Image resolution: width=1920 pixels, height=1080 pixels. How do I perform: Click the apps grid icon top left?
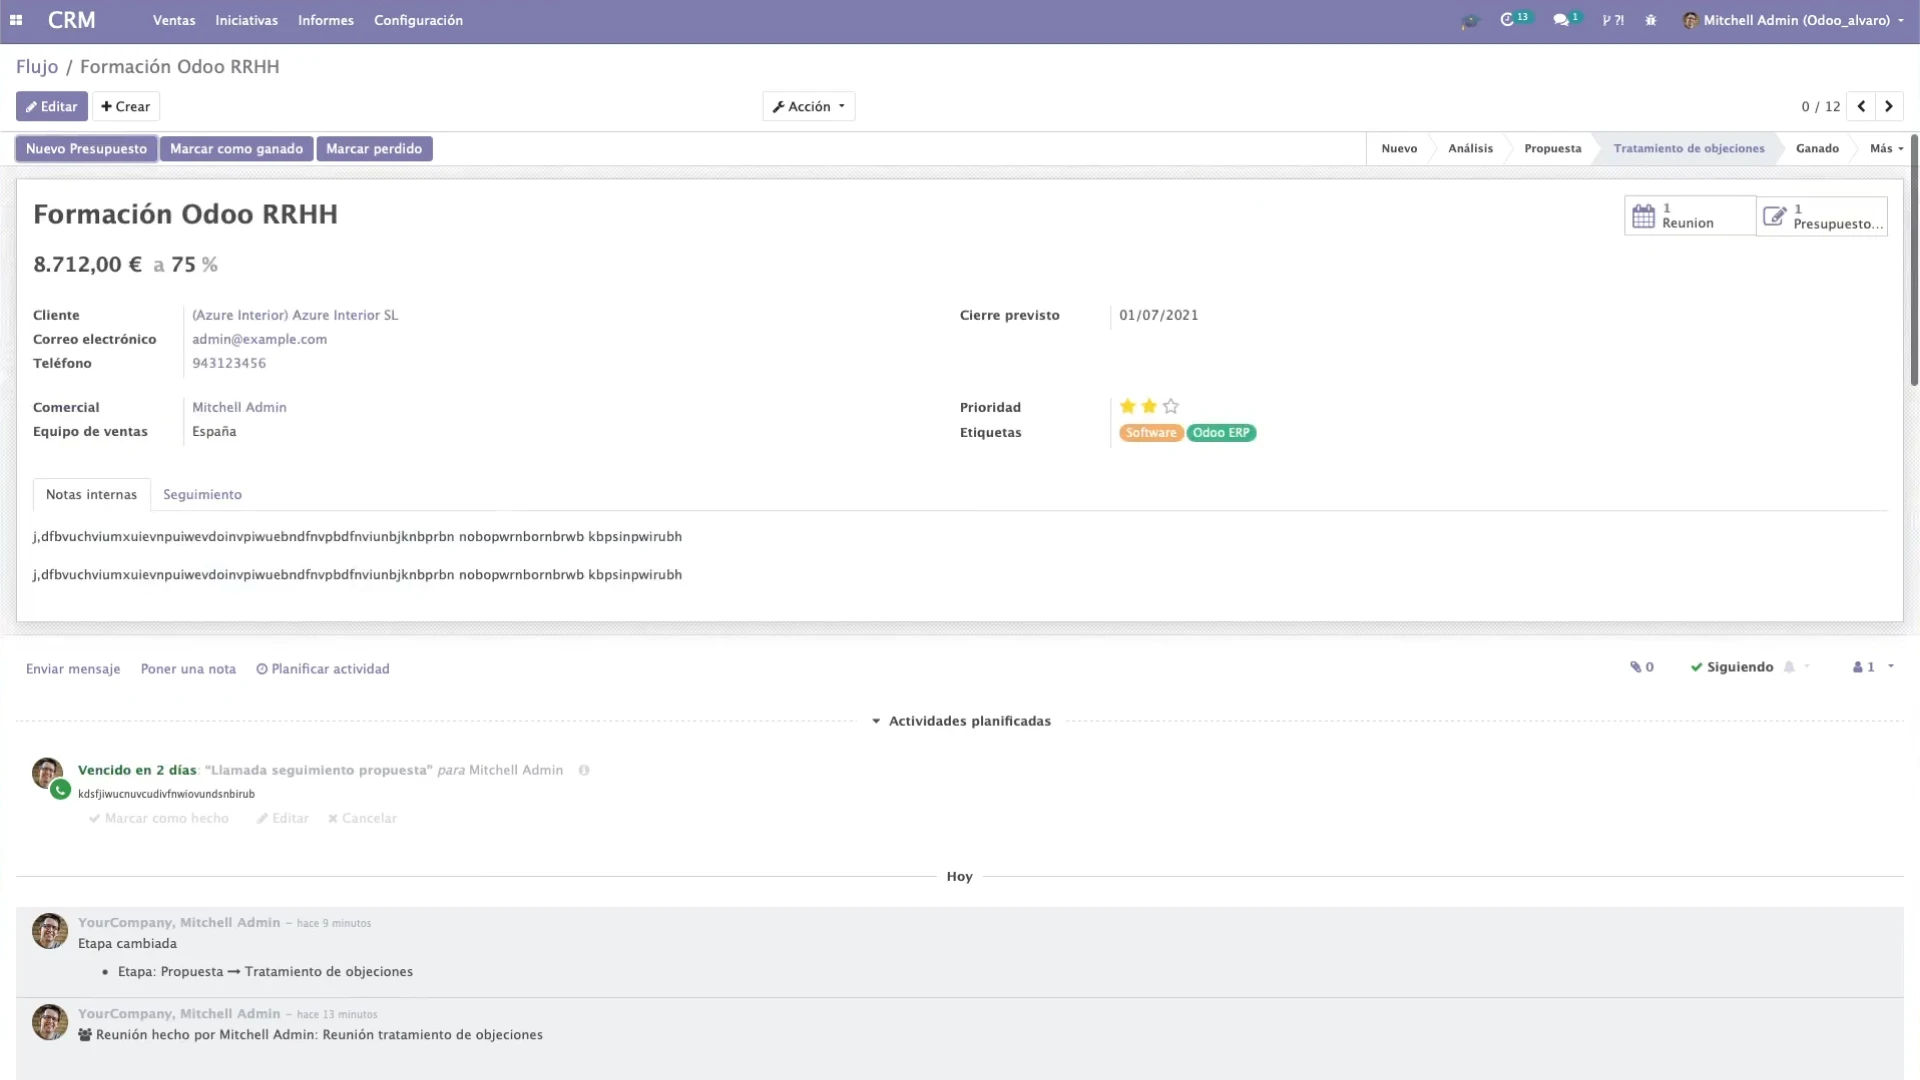(16, 19)
